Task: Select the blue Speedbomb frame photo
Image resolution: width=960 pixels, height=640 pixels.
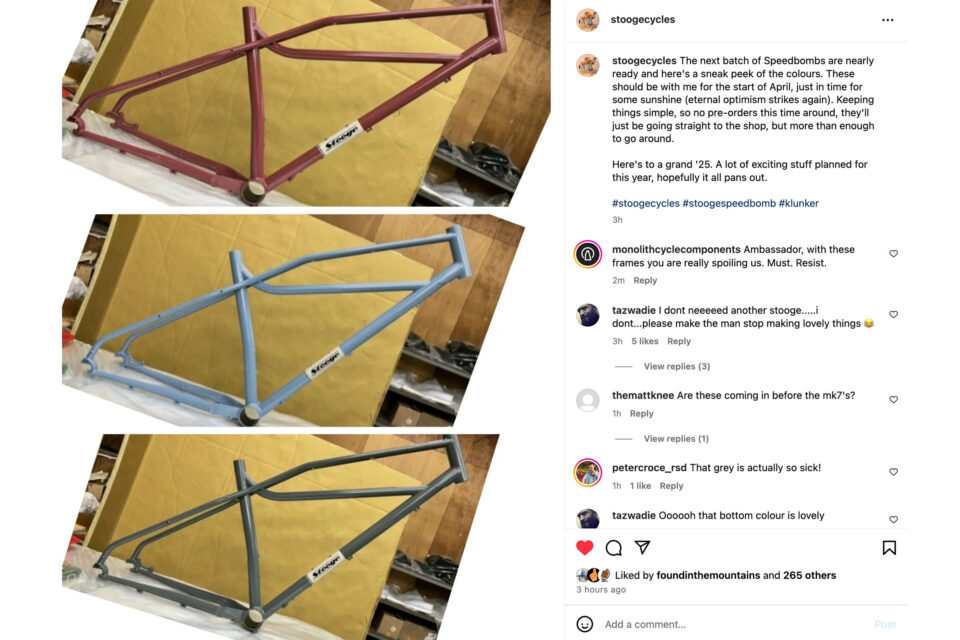Action: tap(293, 320)
